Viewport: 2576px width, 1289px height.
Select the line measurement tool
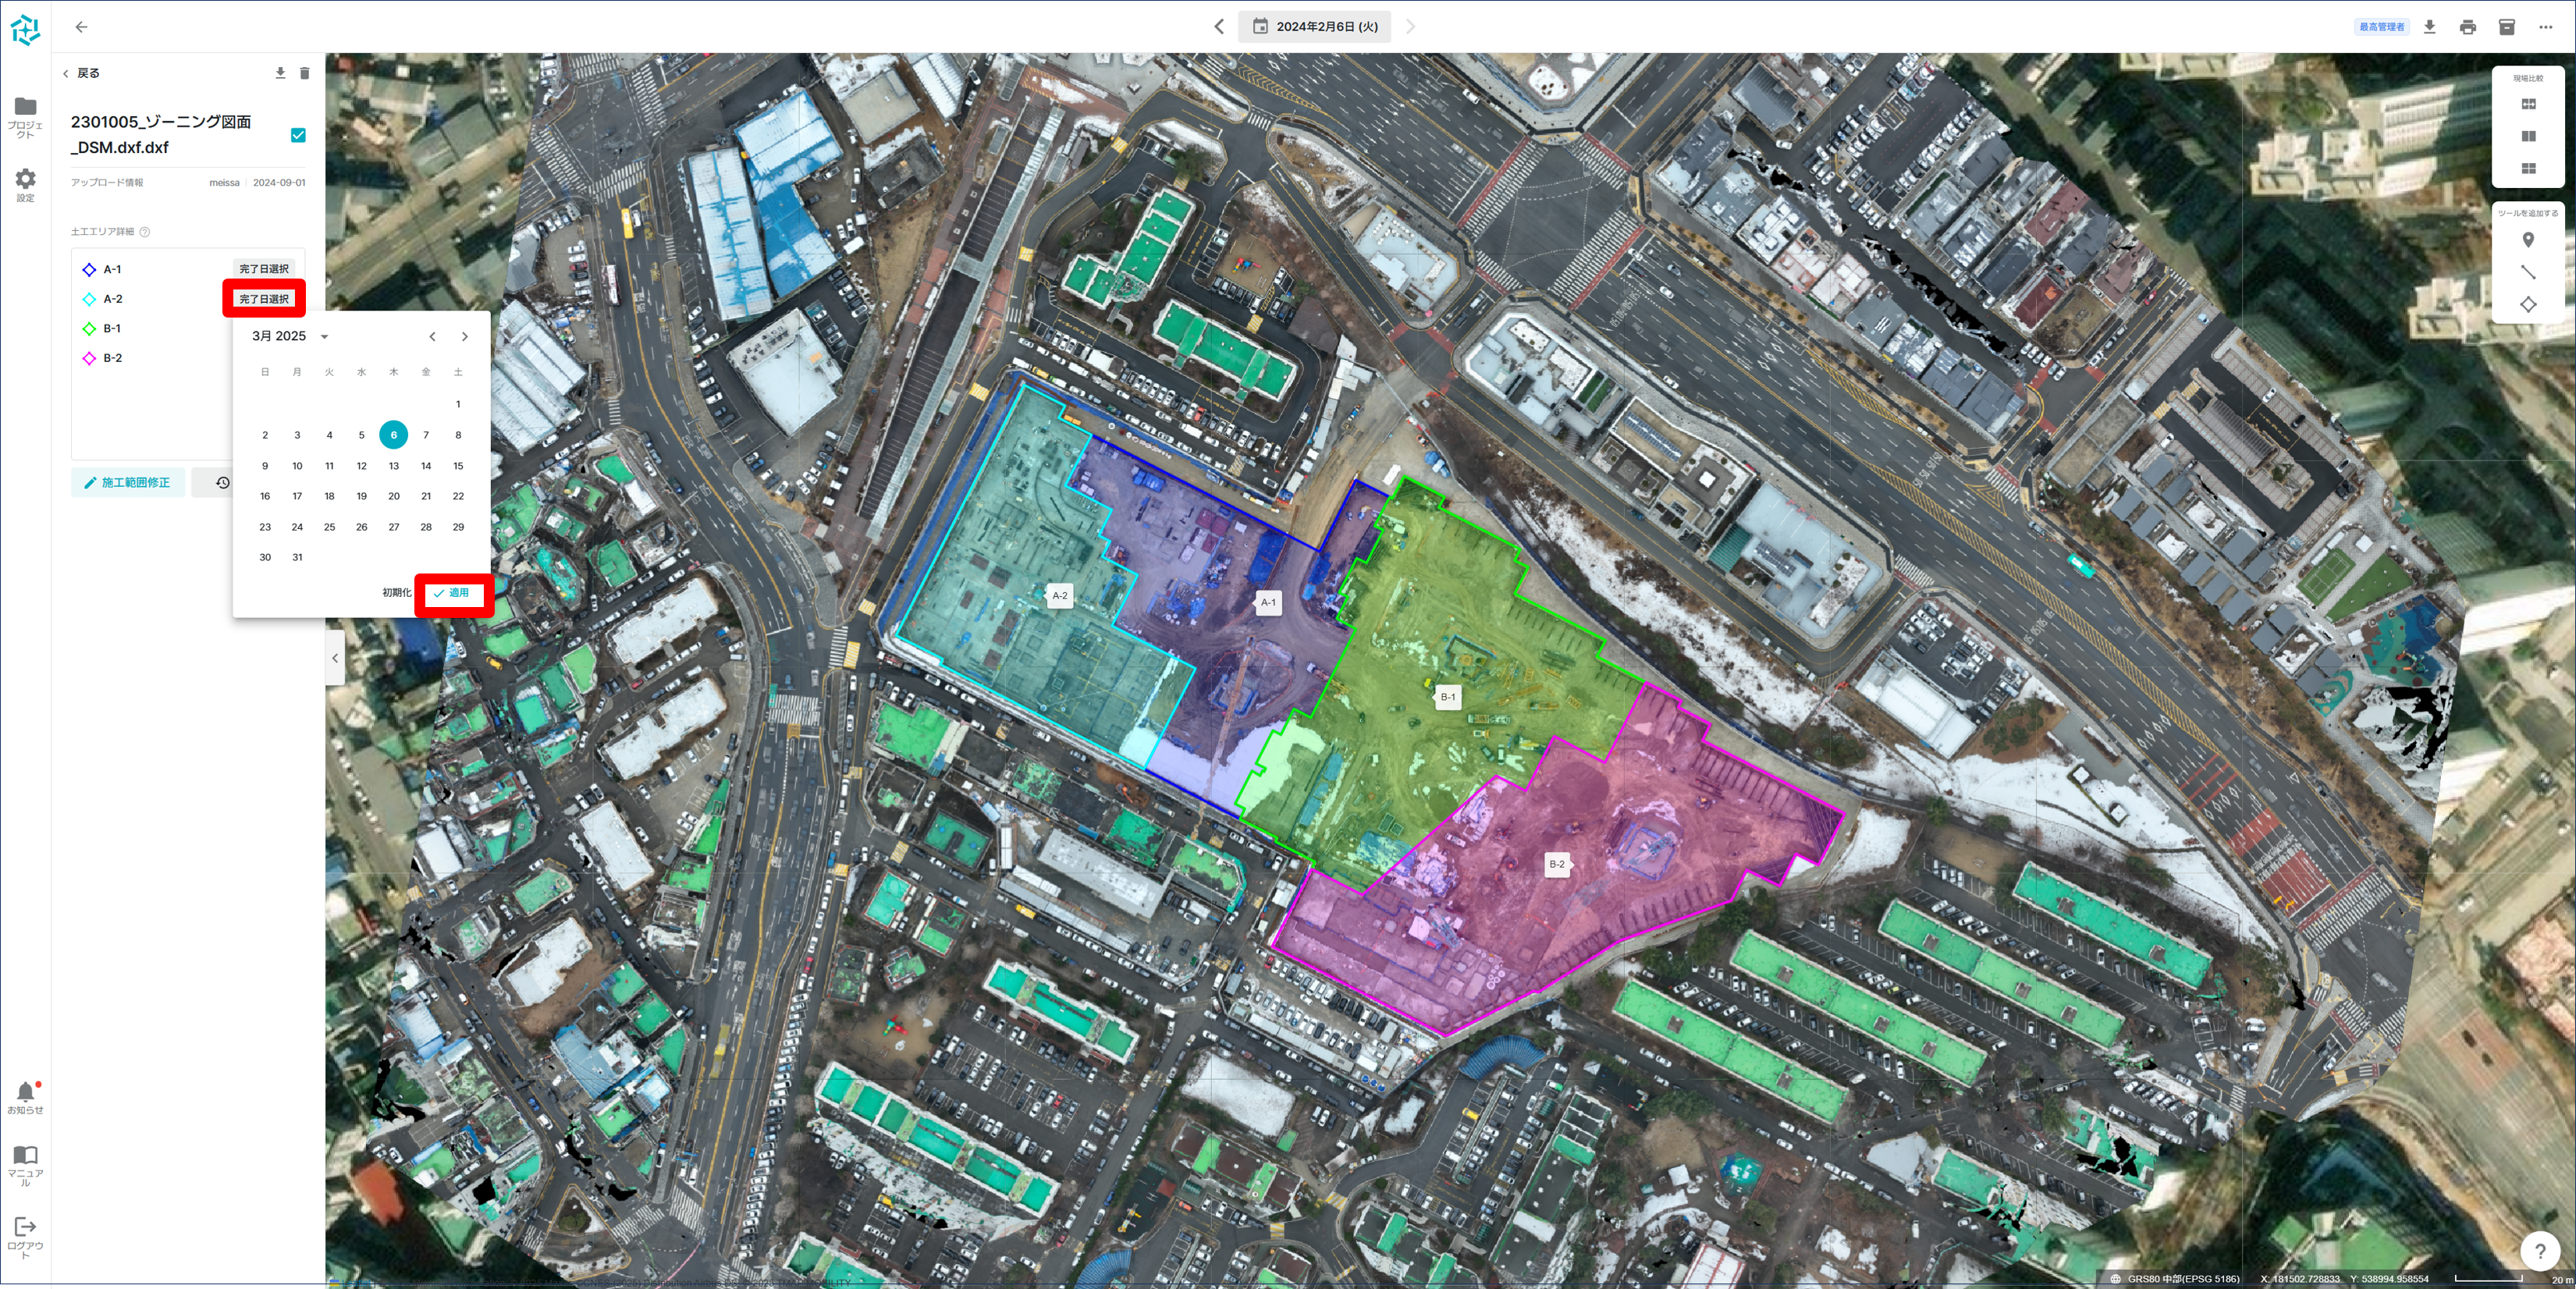(x=2527, y=272)
